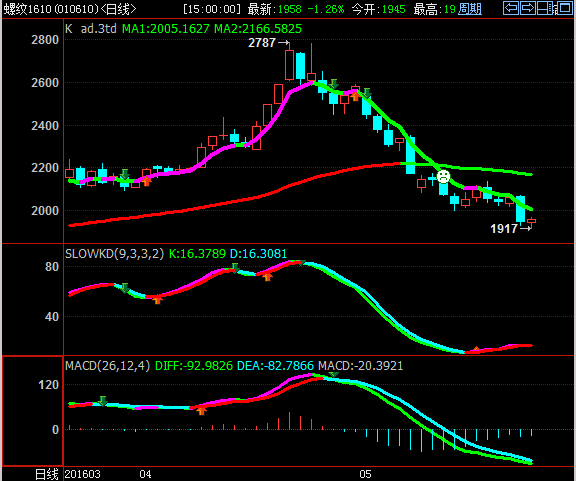Click the 2787 high price label

pyautogui.click(x=262, y=43)
